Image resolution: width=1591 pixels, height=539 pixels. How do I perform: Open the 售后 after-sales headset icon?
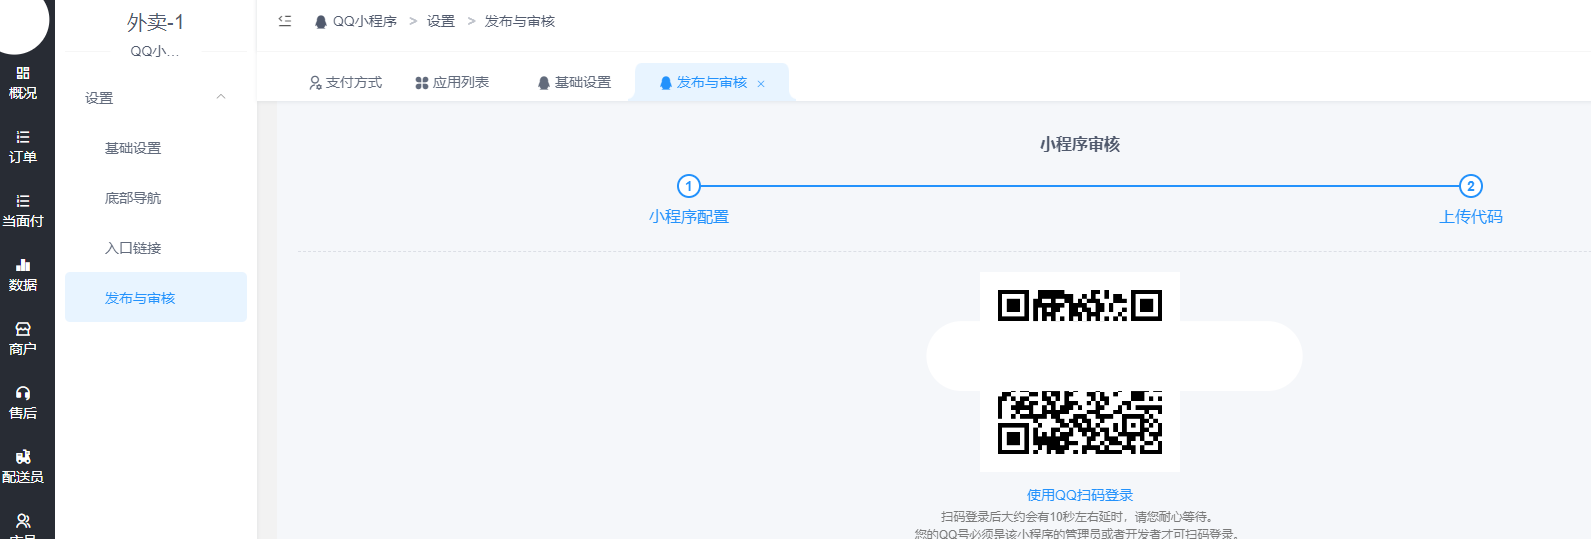point(23,393)
